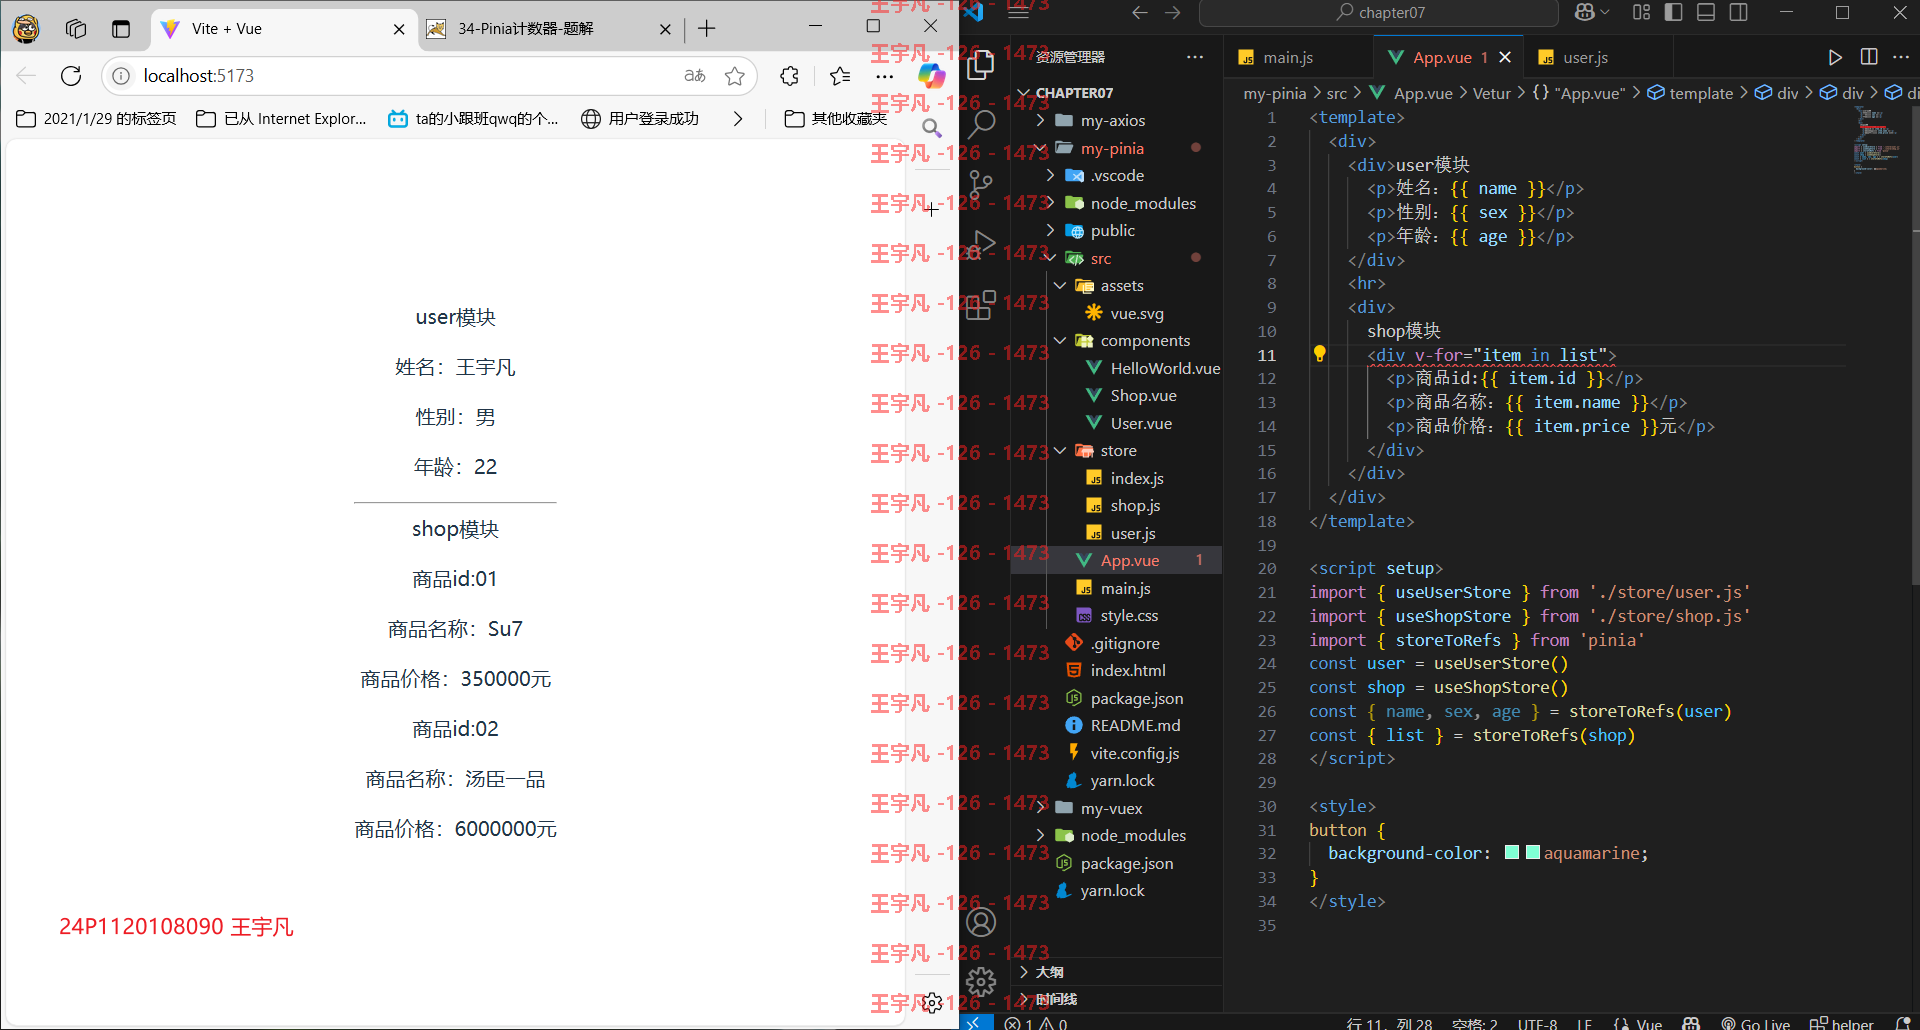Screen dimensions: 1920x1030
Task: Open the Problems error and warning counter
Action: [x=1036, y=1022]
